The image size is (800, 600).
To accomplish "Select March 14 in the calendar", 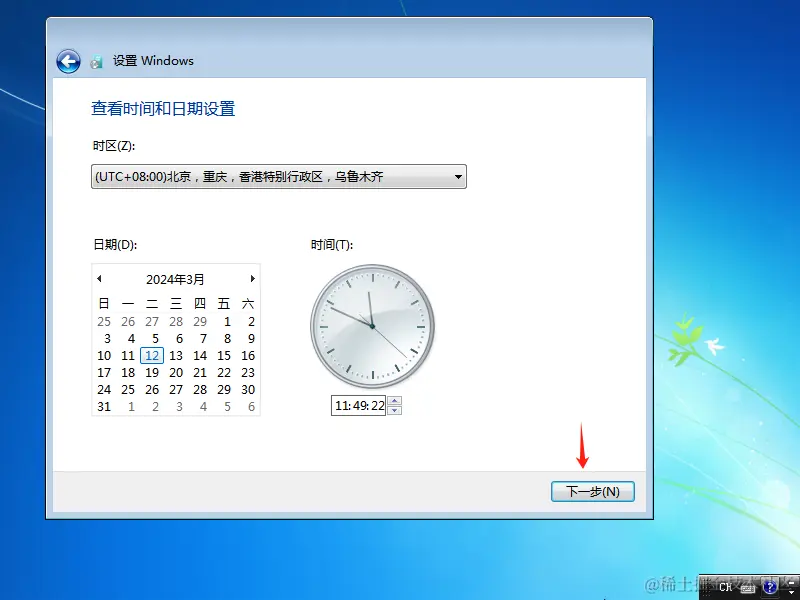I will [x=200, y=356].
